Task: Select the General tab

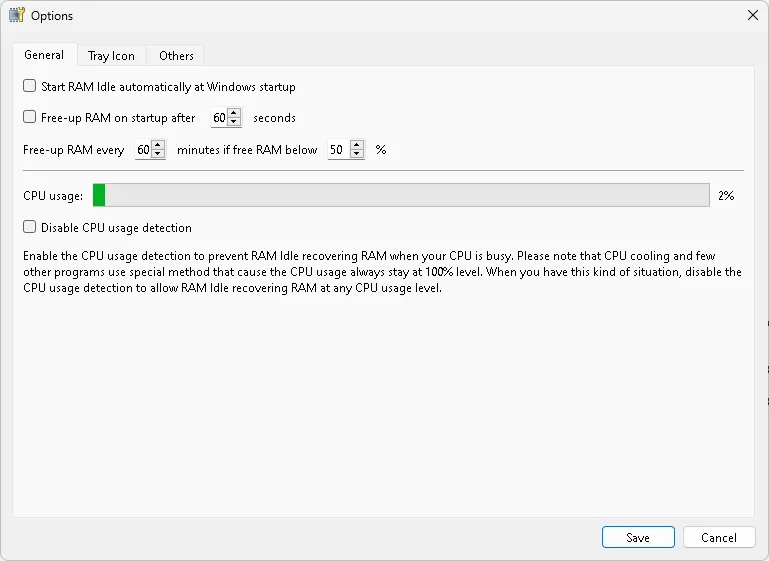Action: (x=44, y=55)
